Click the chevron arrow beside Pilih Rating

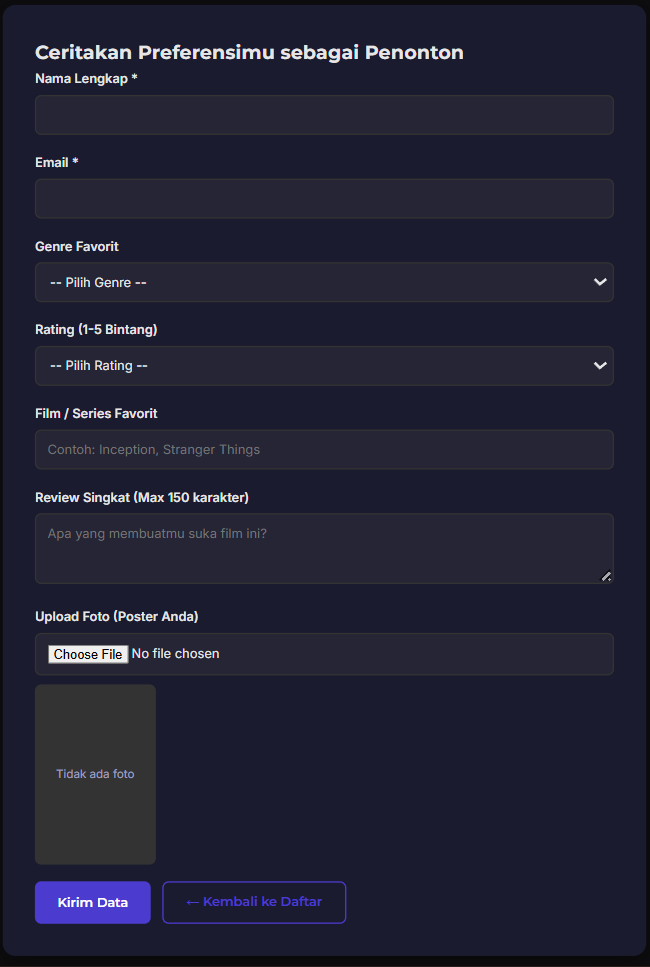[600, 366]
